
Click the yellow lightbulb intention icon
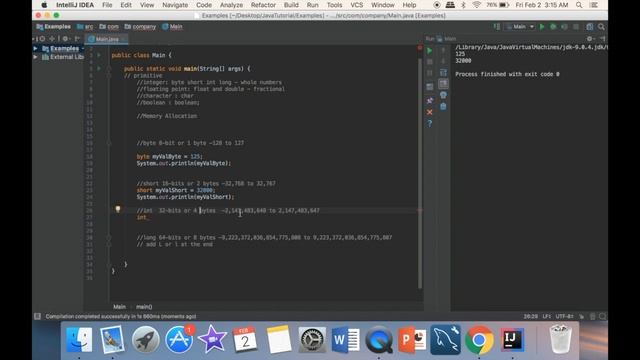[x=118, y=209]
